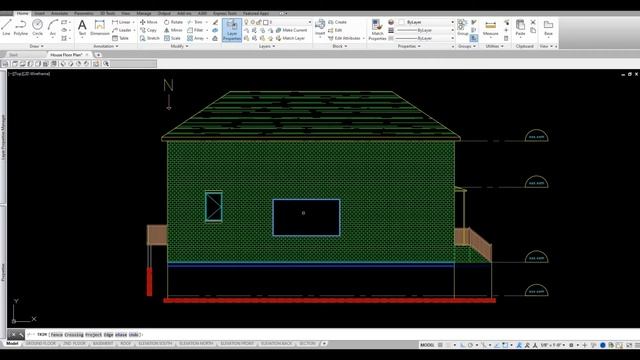
Task: Add a new drawing tab with plus
Action: pos(98,55)
